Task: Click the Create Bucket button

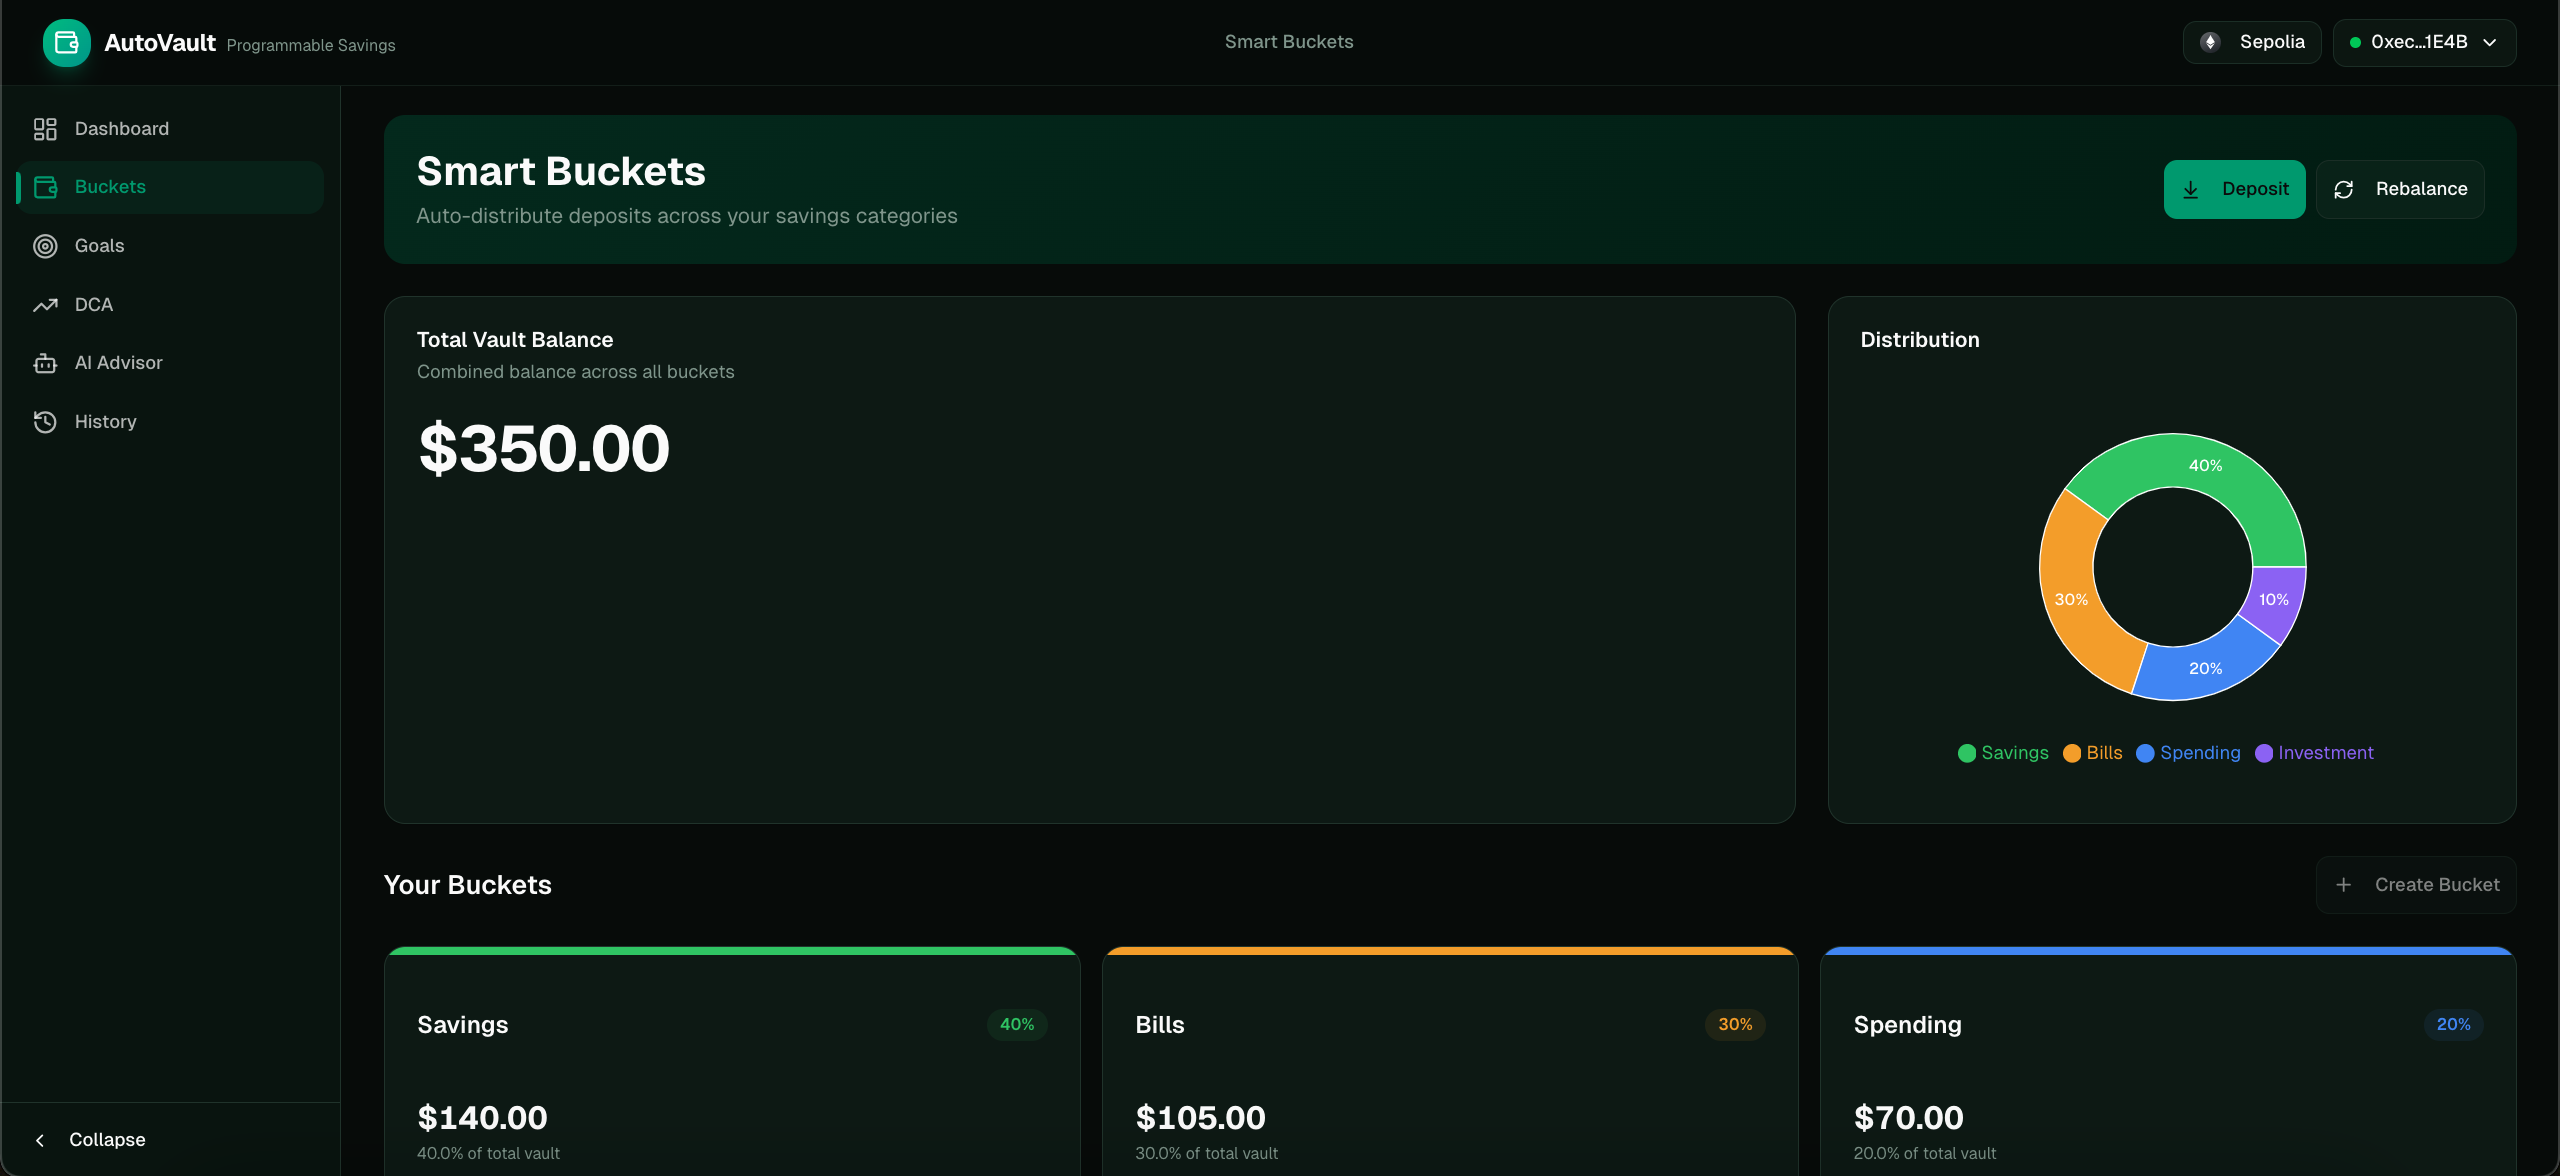Action: click(x=2416, y=885)
